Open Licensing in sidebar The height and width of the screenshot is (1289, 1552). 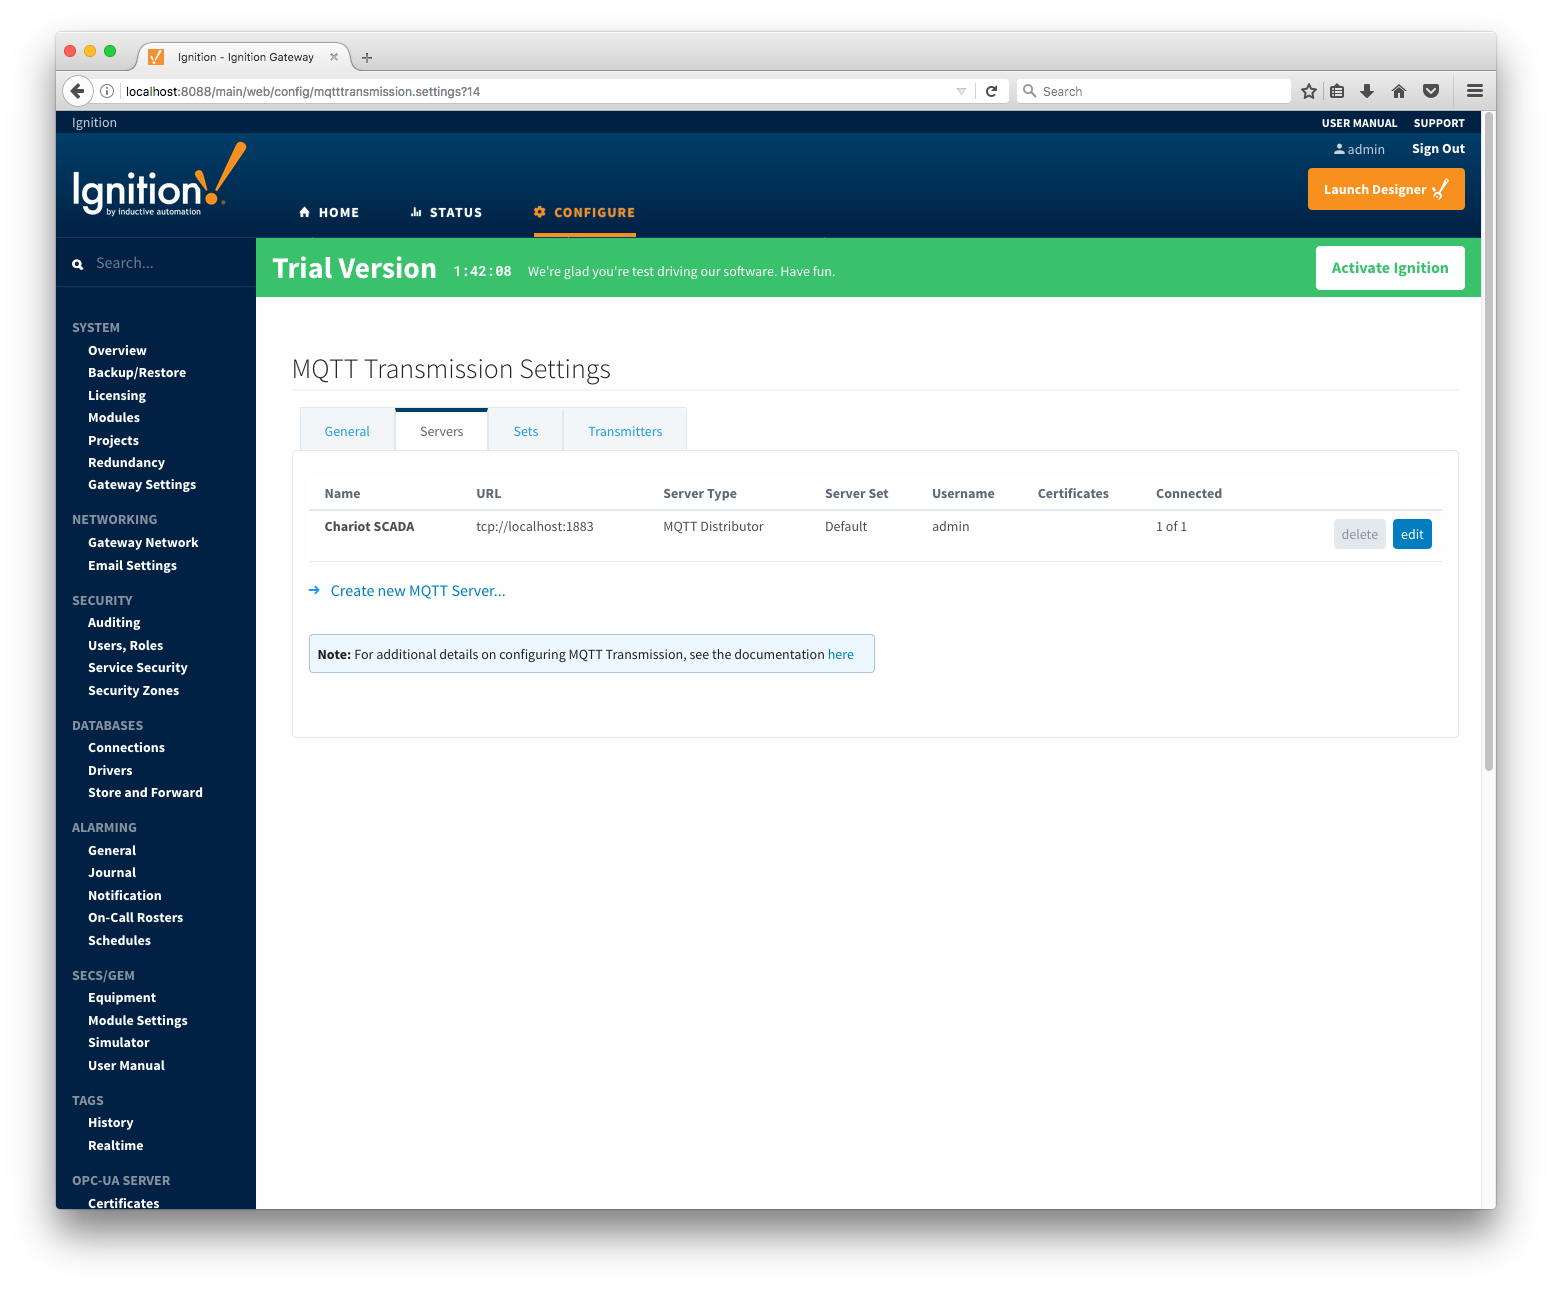(117, 396)
